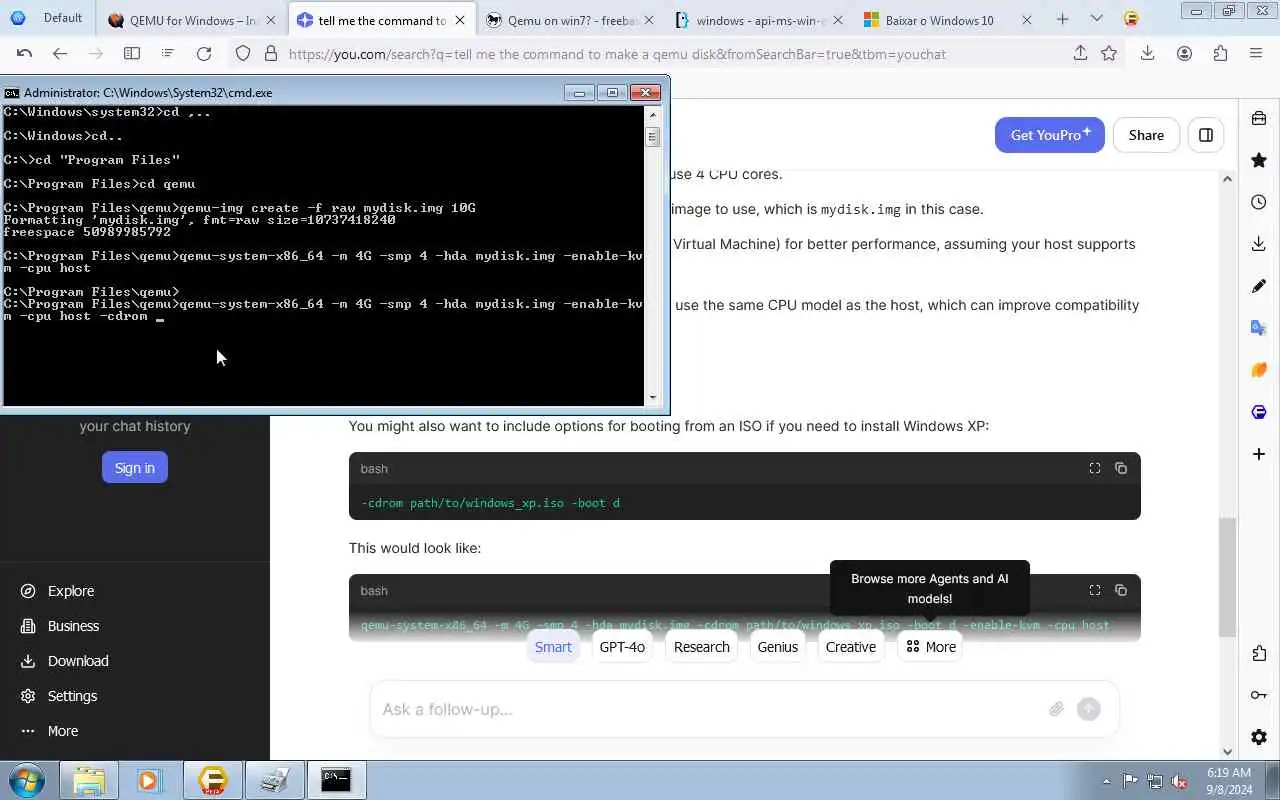Select the GPT-4o model chip
Image resolution: width=1280 pixels, height=800 pixels.
(622, 647)
